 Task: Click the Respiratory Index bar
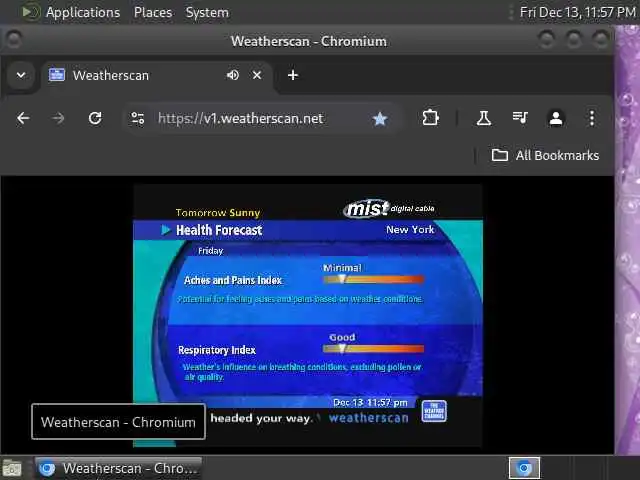(373, 349)
